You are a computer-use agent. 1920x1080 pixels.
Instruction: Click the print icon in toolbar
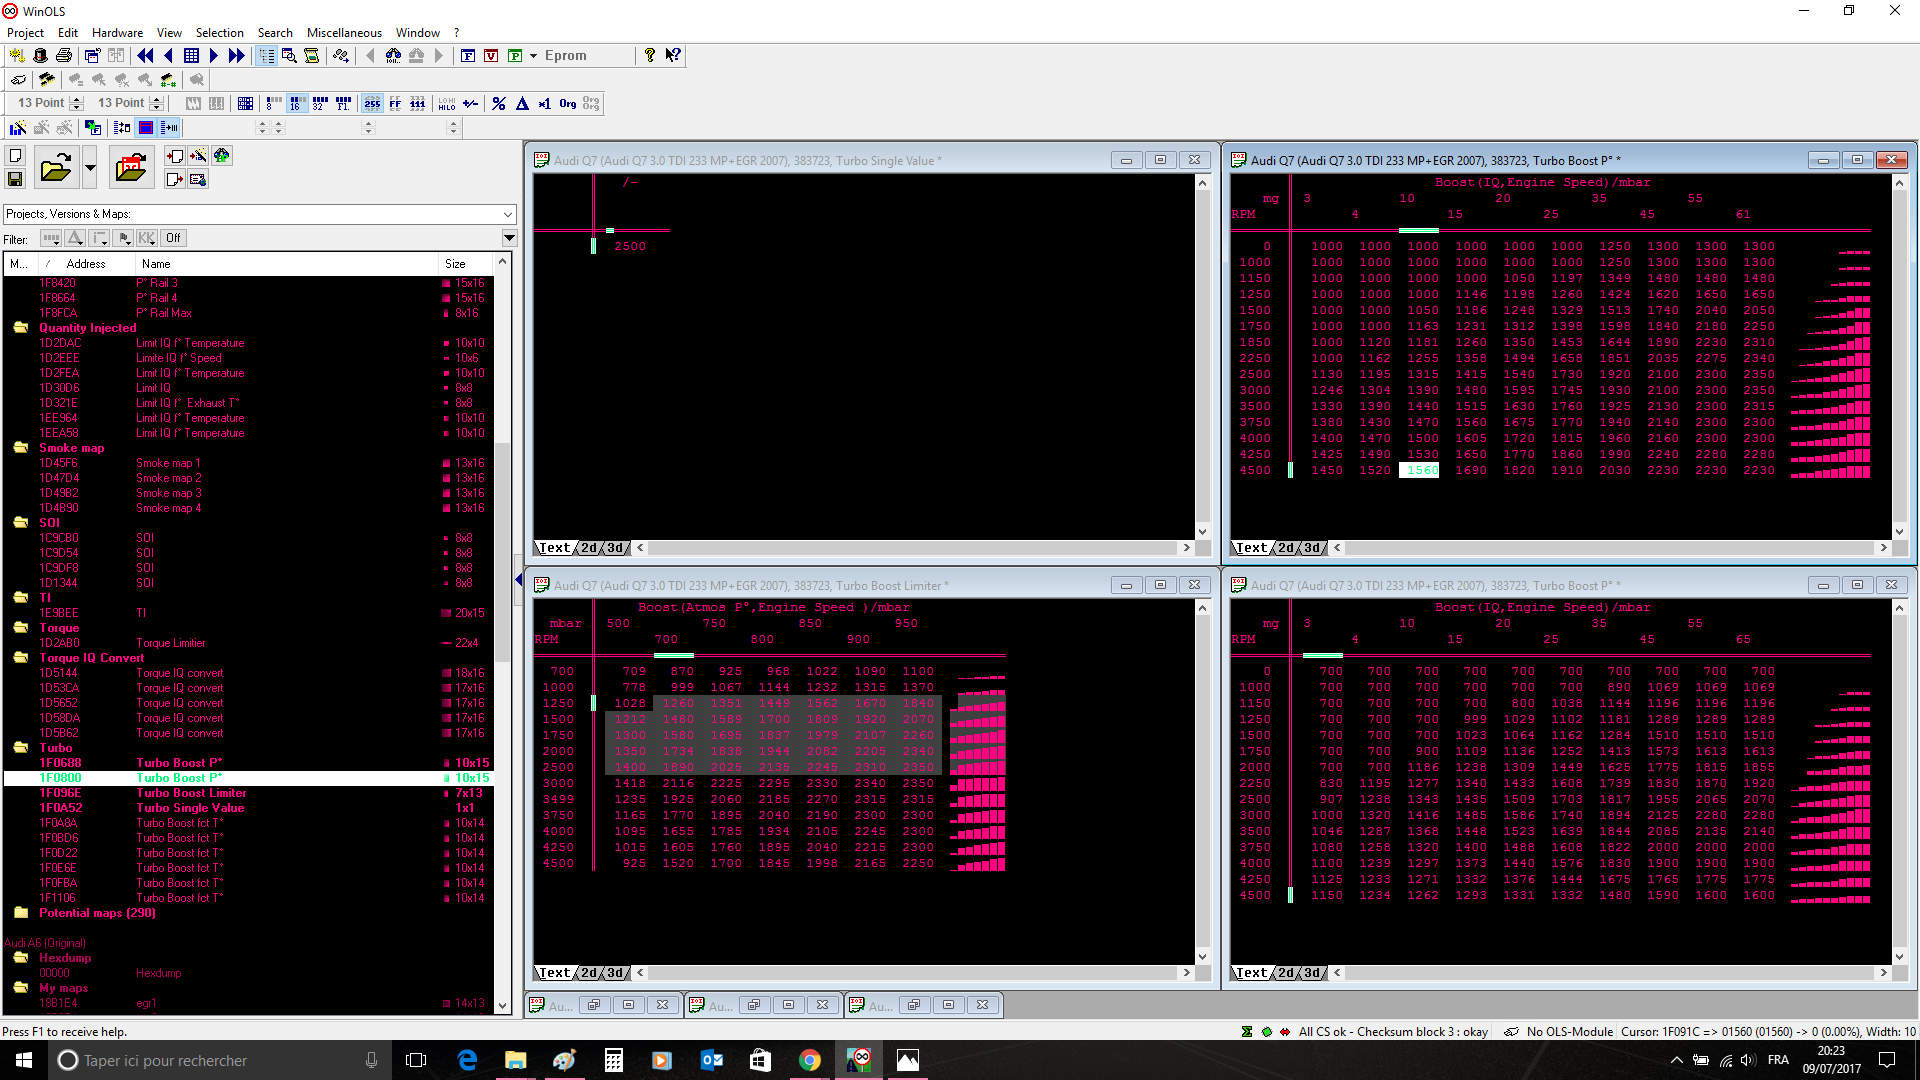pos(64,56)
